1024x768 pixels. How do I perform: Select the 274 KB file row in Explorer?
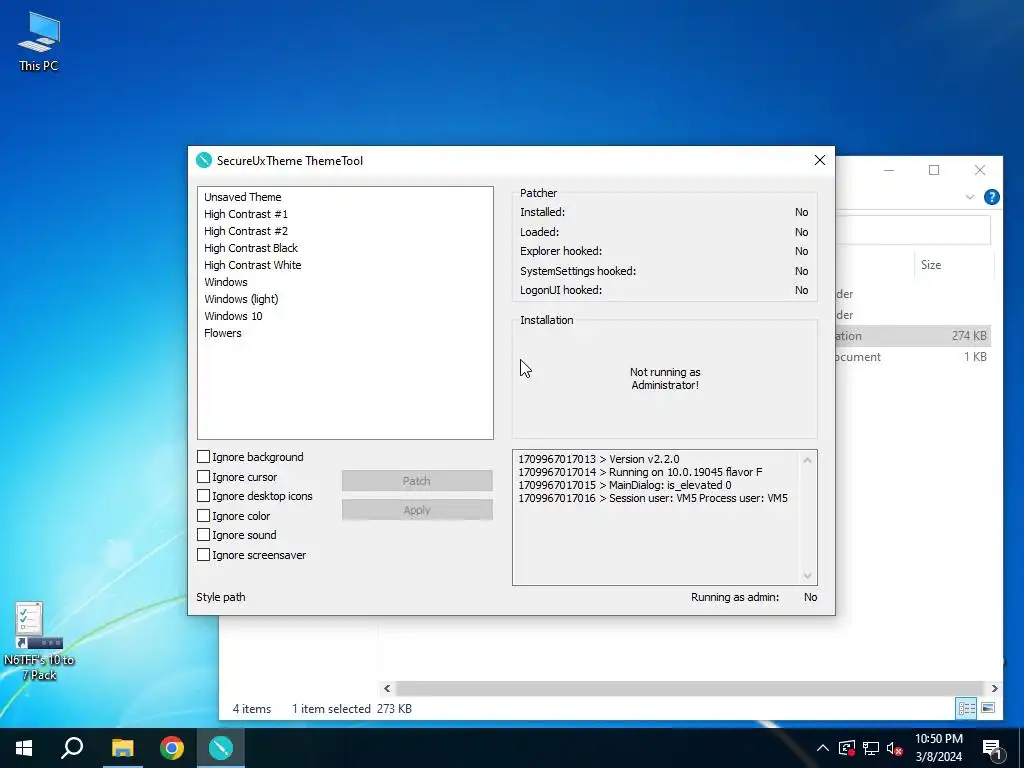(913, 336)
